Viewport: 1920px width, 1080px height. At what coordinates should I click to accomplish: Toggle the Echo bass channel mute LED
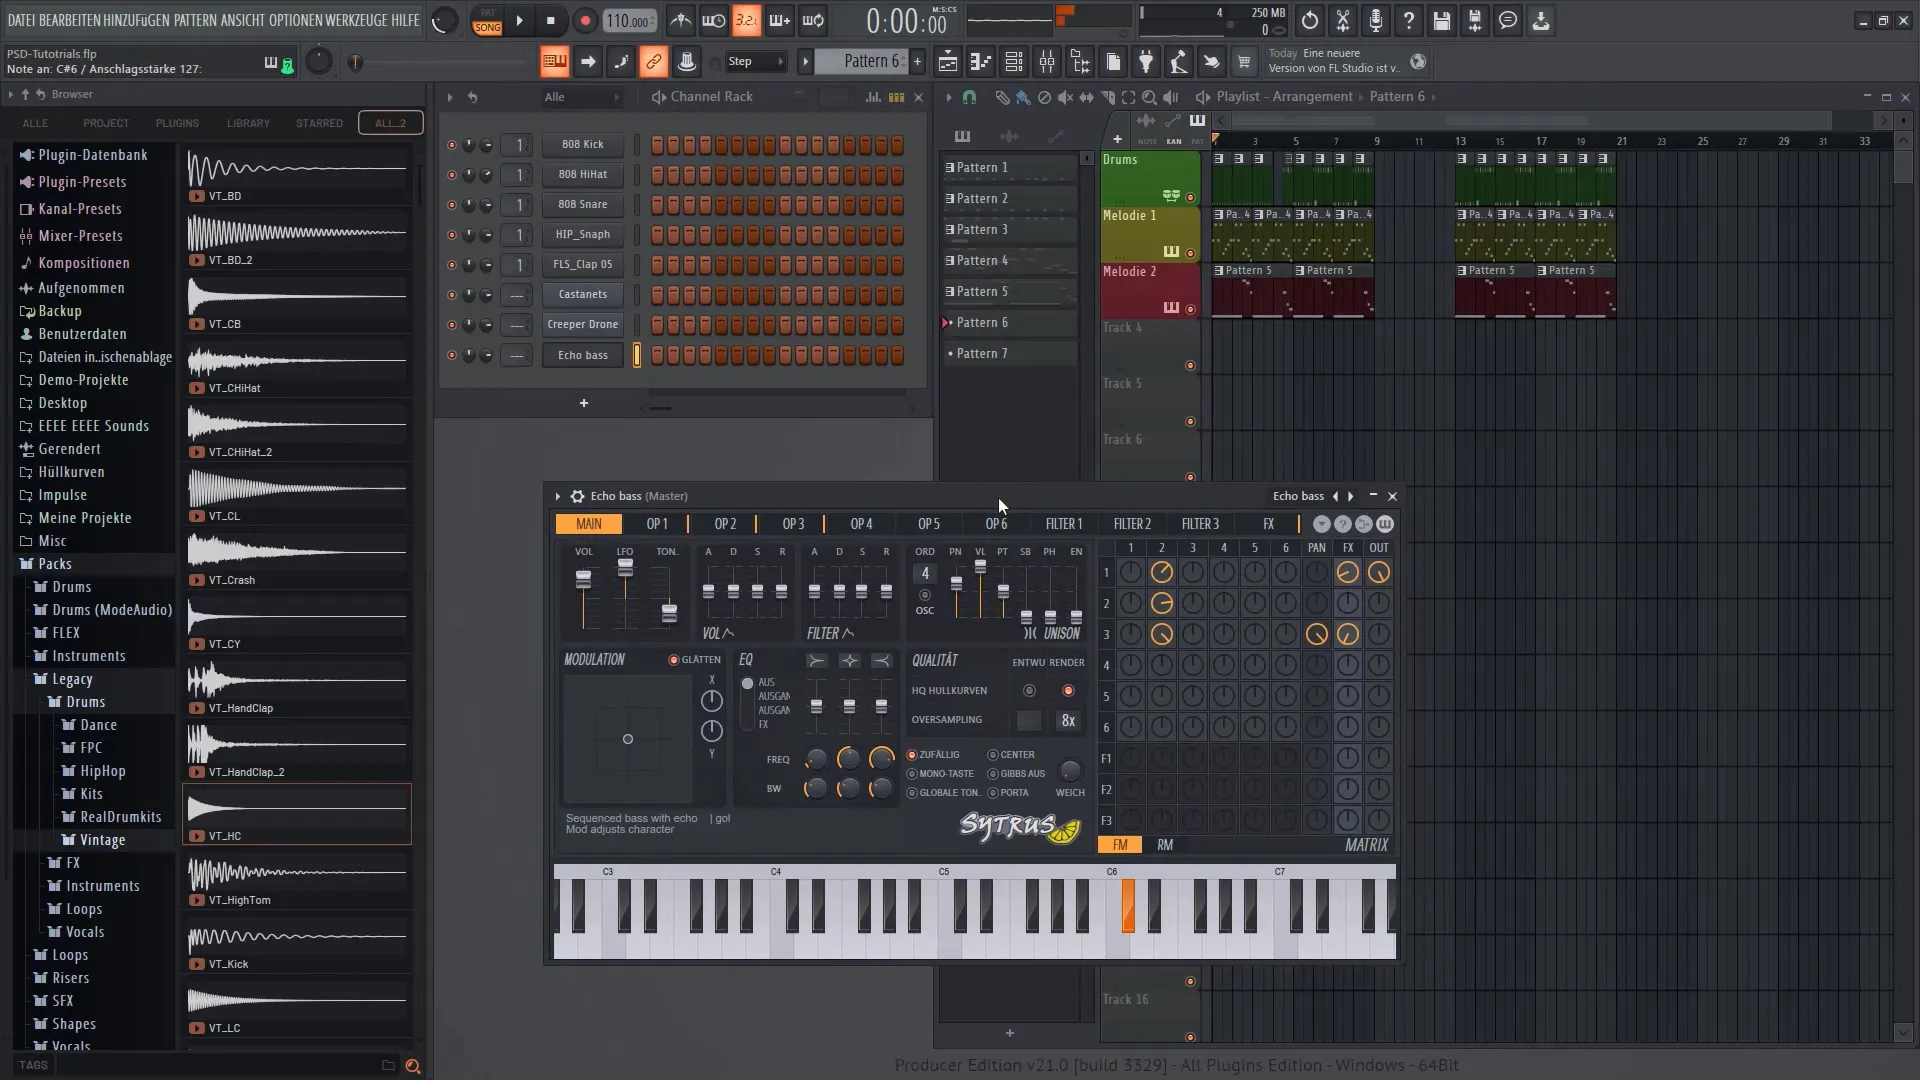(452, 355)
